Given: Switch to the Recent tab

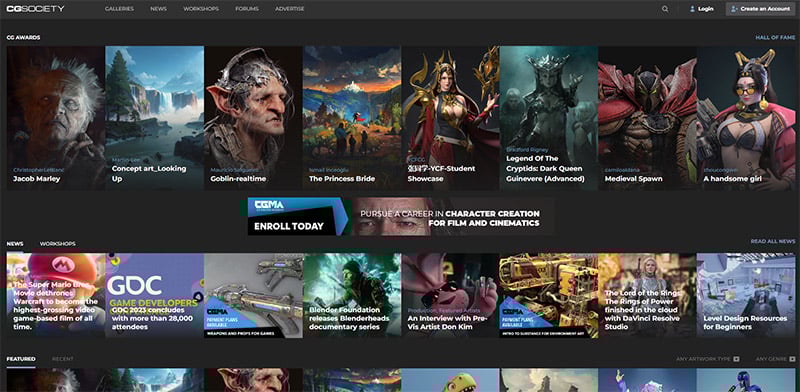Looking at the screenshot, I should pos(63,359).
